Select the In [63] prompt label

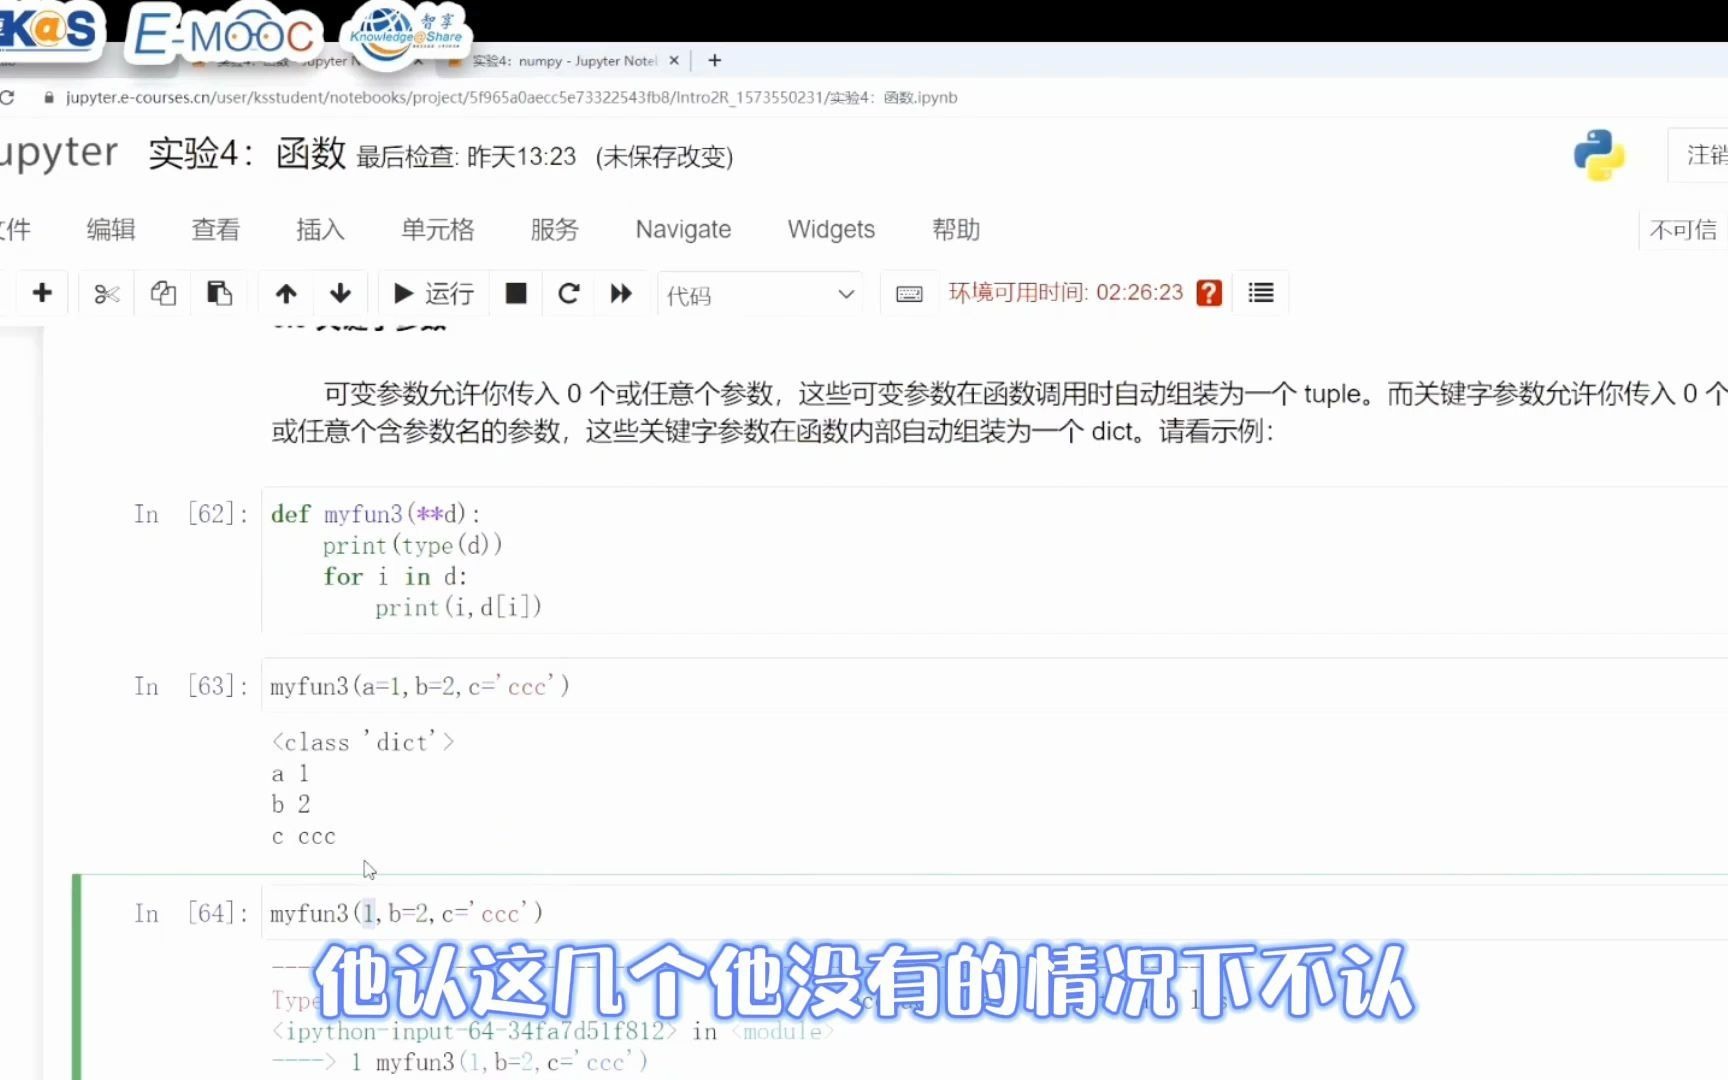coord(190,686)
